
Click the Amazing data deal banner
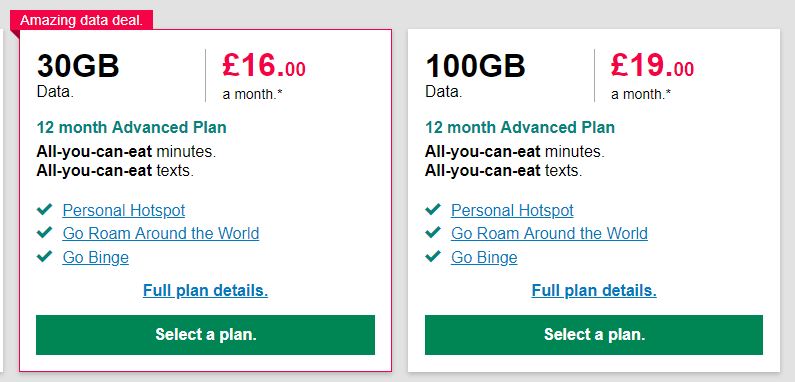[82, 21]
